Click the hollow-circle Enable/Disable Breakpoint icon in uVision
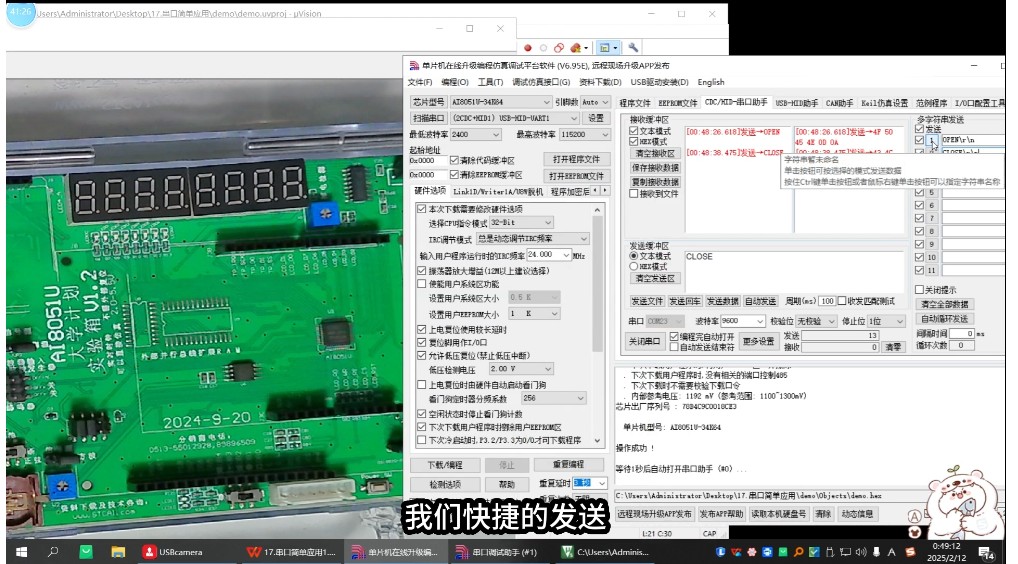Screen dimensions: 1018x564 [543, 48]
